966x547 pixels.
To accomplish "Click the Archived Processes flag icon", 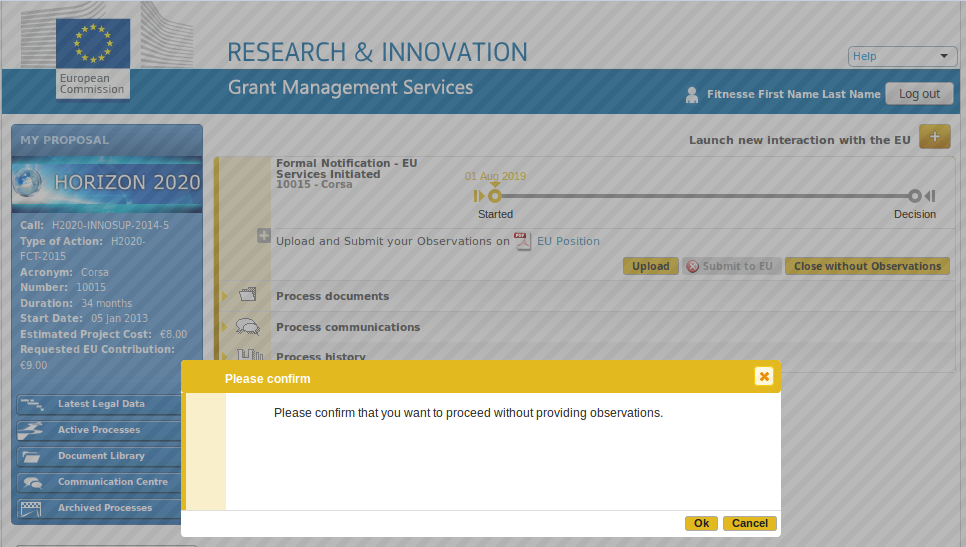I will point(31,509).
